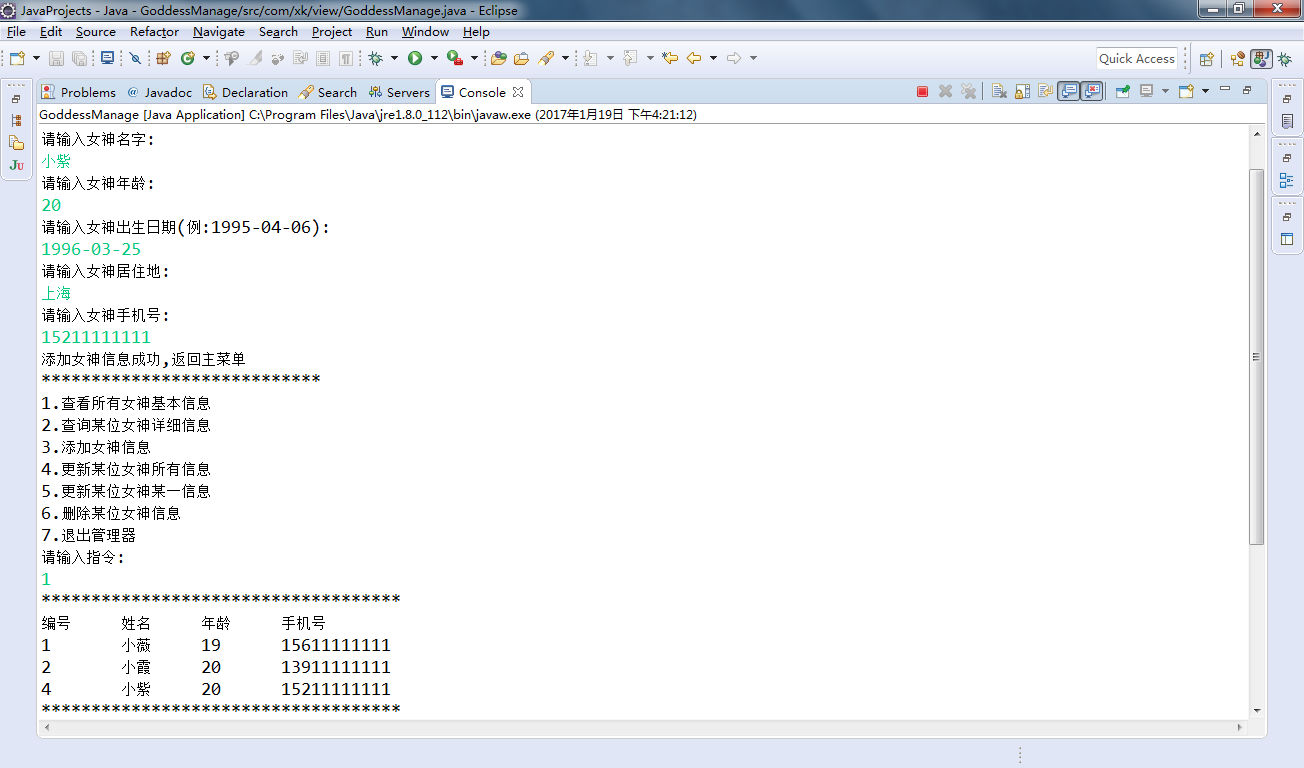Switch to the Debug perspective icon
1304x768 pixels.
click(1284, 59)
